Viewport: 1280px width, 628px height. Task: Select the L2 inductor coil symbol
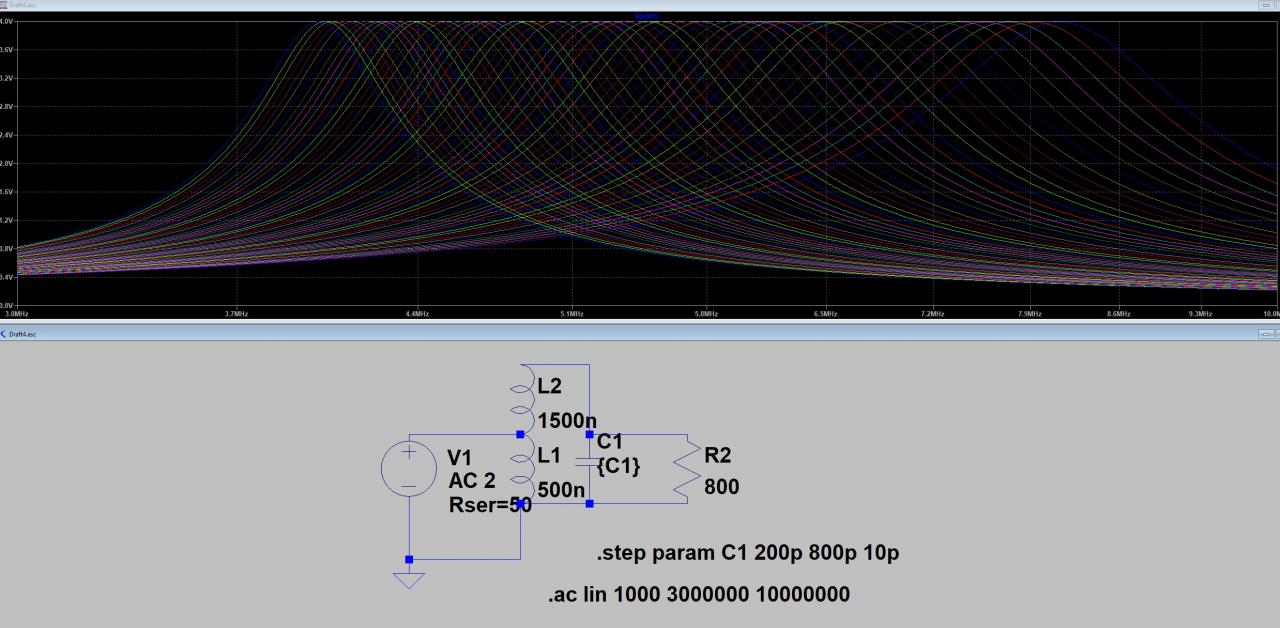click(521, 398)
